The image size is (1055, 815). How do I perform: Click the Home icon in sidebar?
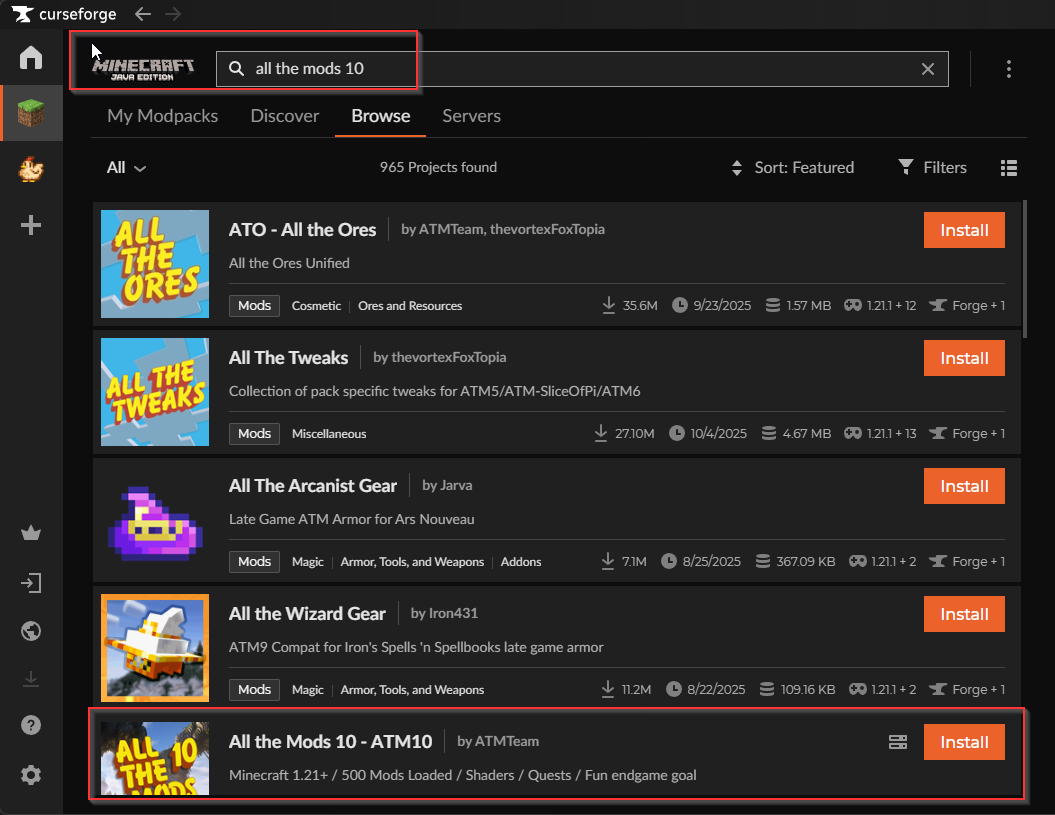point(31,57)
